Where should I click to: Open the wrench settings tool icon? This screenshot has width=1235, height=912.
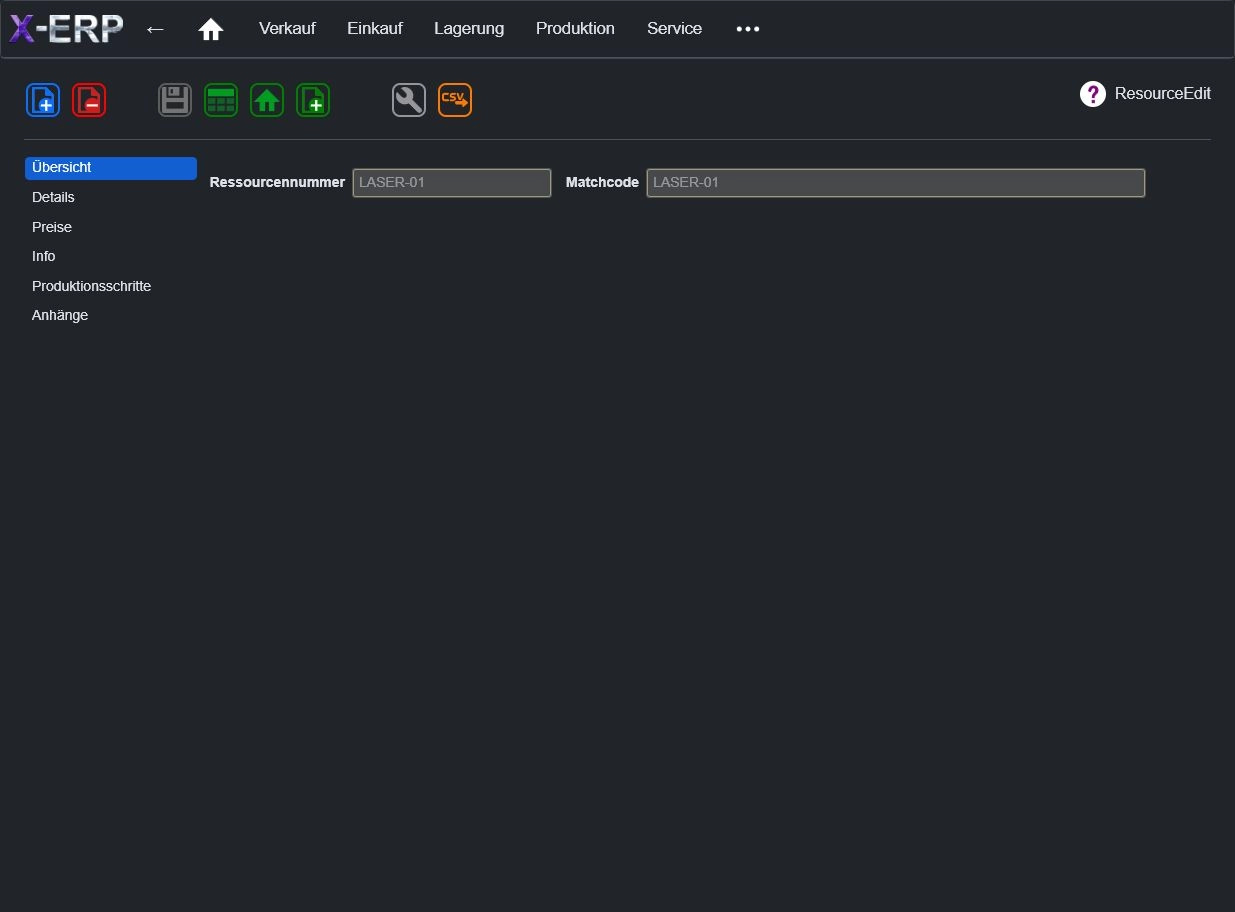(x=409, y=100)
